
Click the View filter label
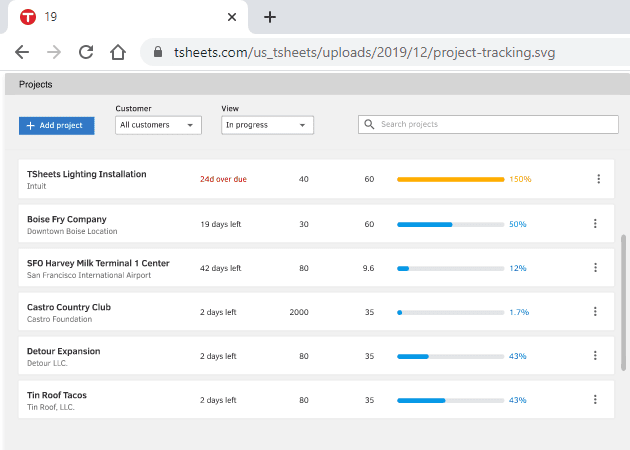tap(230, 108)
